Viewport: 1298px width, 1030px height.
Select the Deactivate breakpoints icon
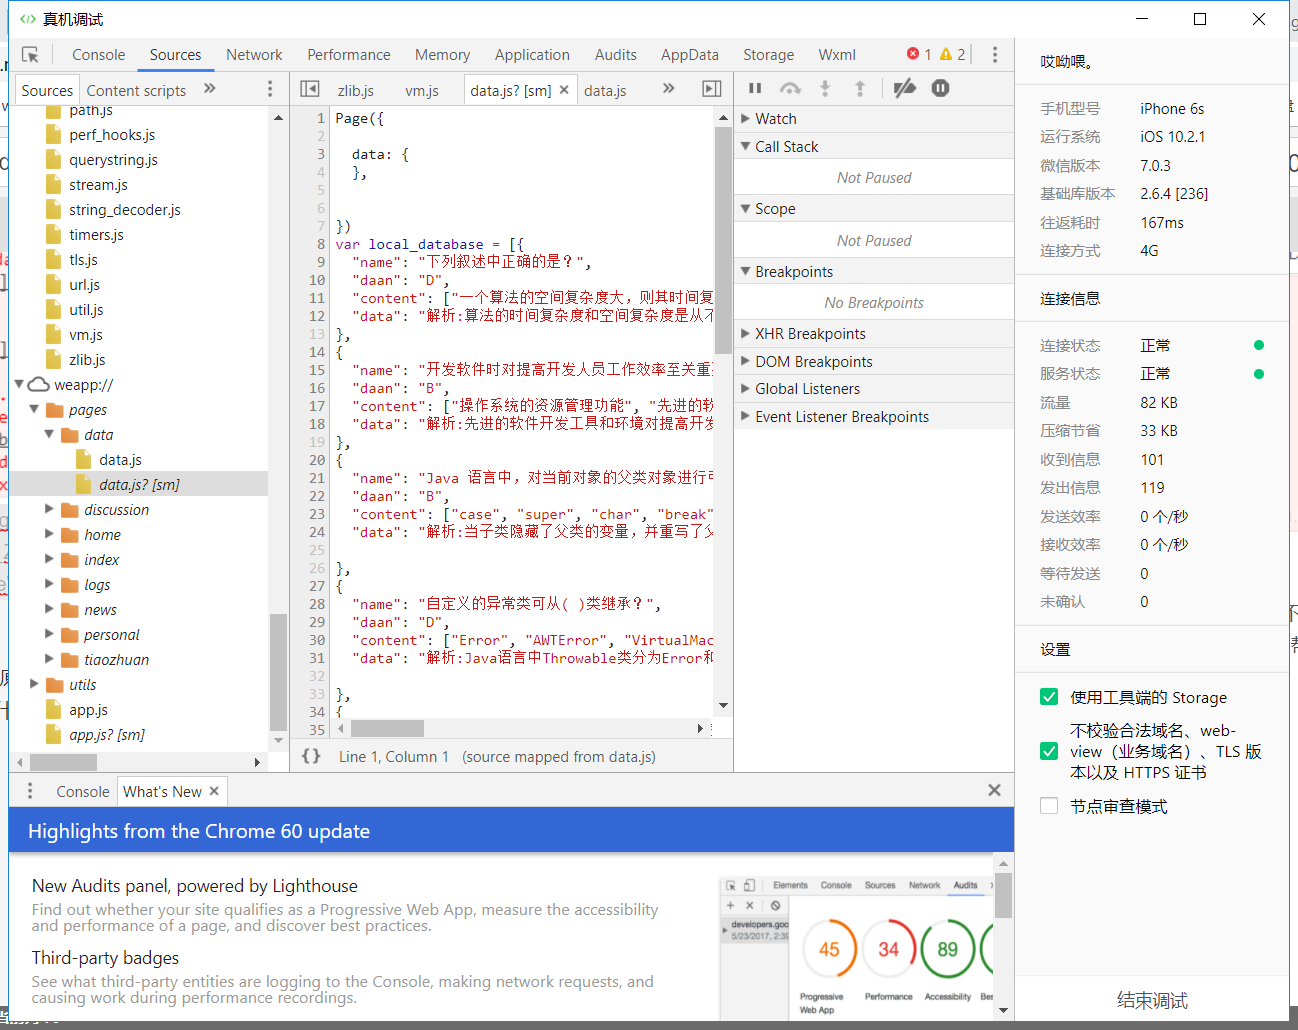click(x=905, y=88)
